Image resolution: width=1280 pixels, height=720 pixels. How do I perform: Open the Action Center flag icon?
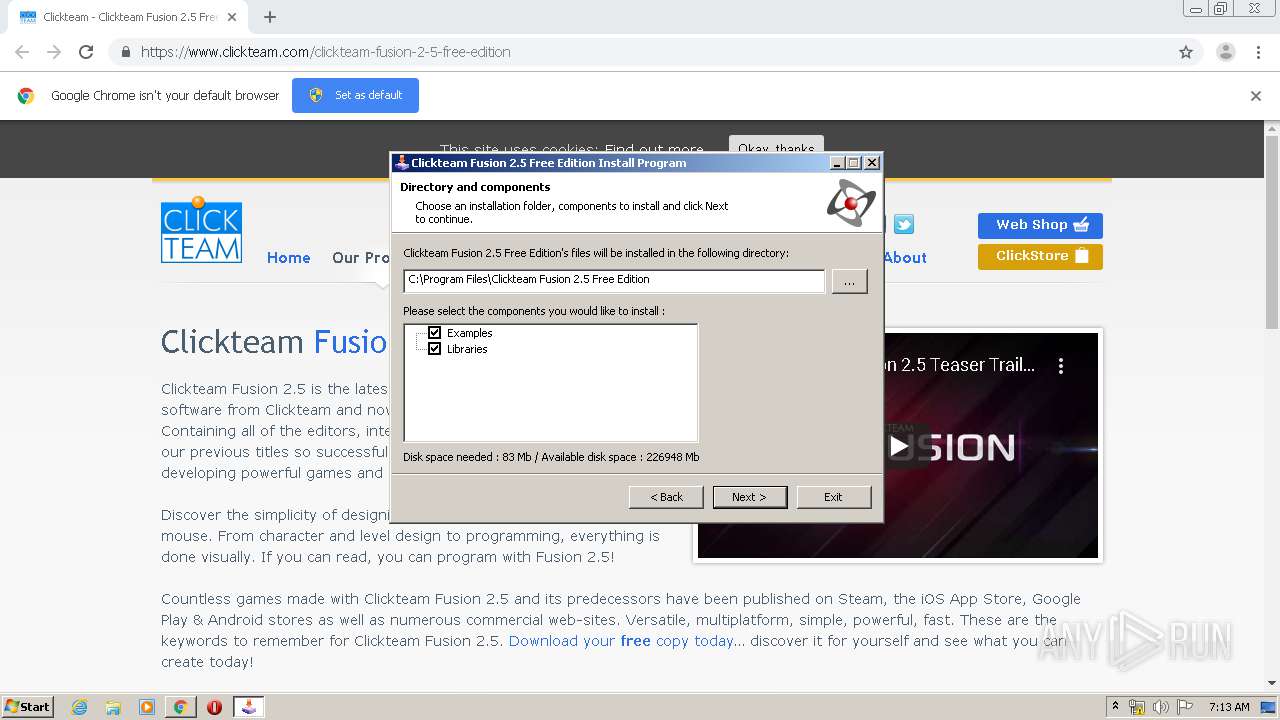(1184, 707)
